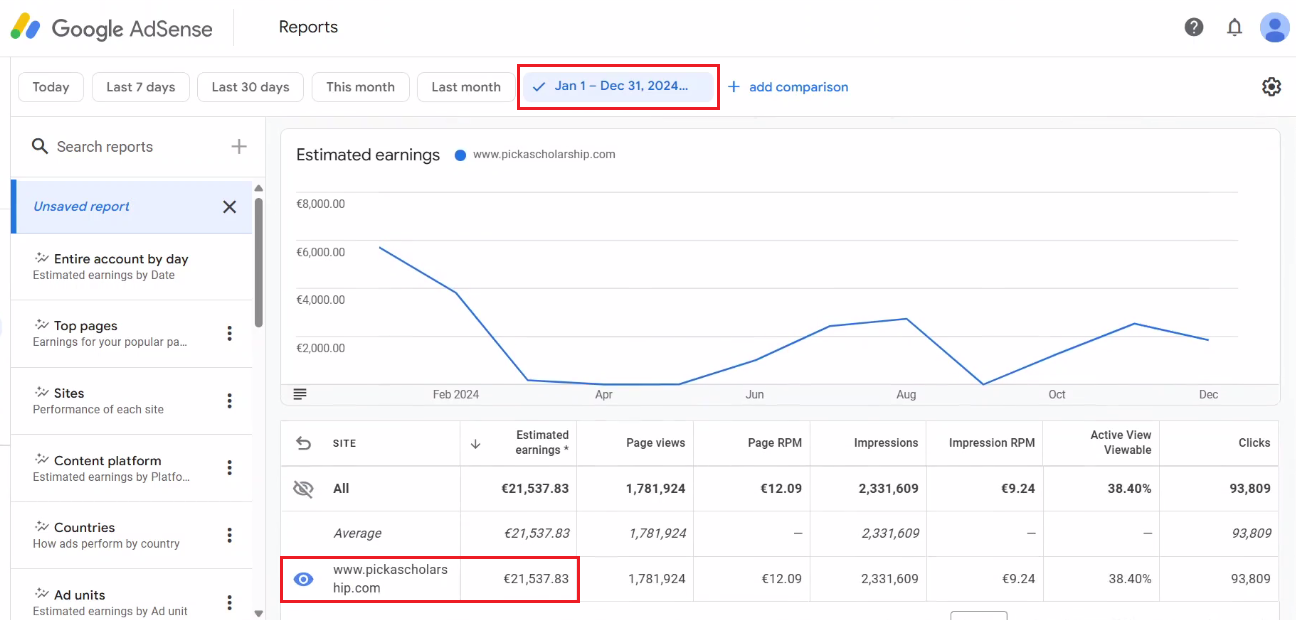Sort by Active View Viewable header
The image size is (1296, 626).
click(x=1121, y=443)
